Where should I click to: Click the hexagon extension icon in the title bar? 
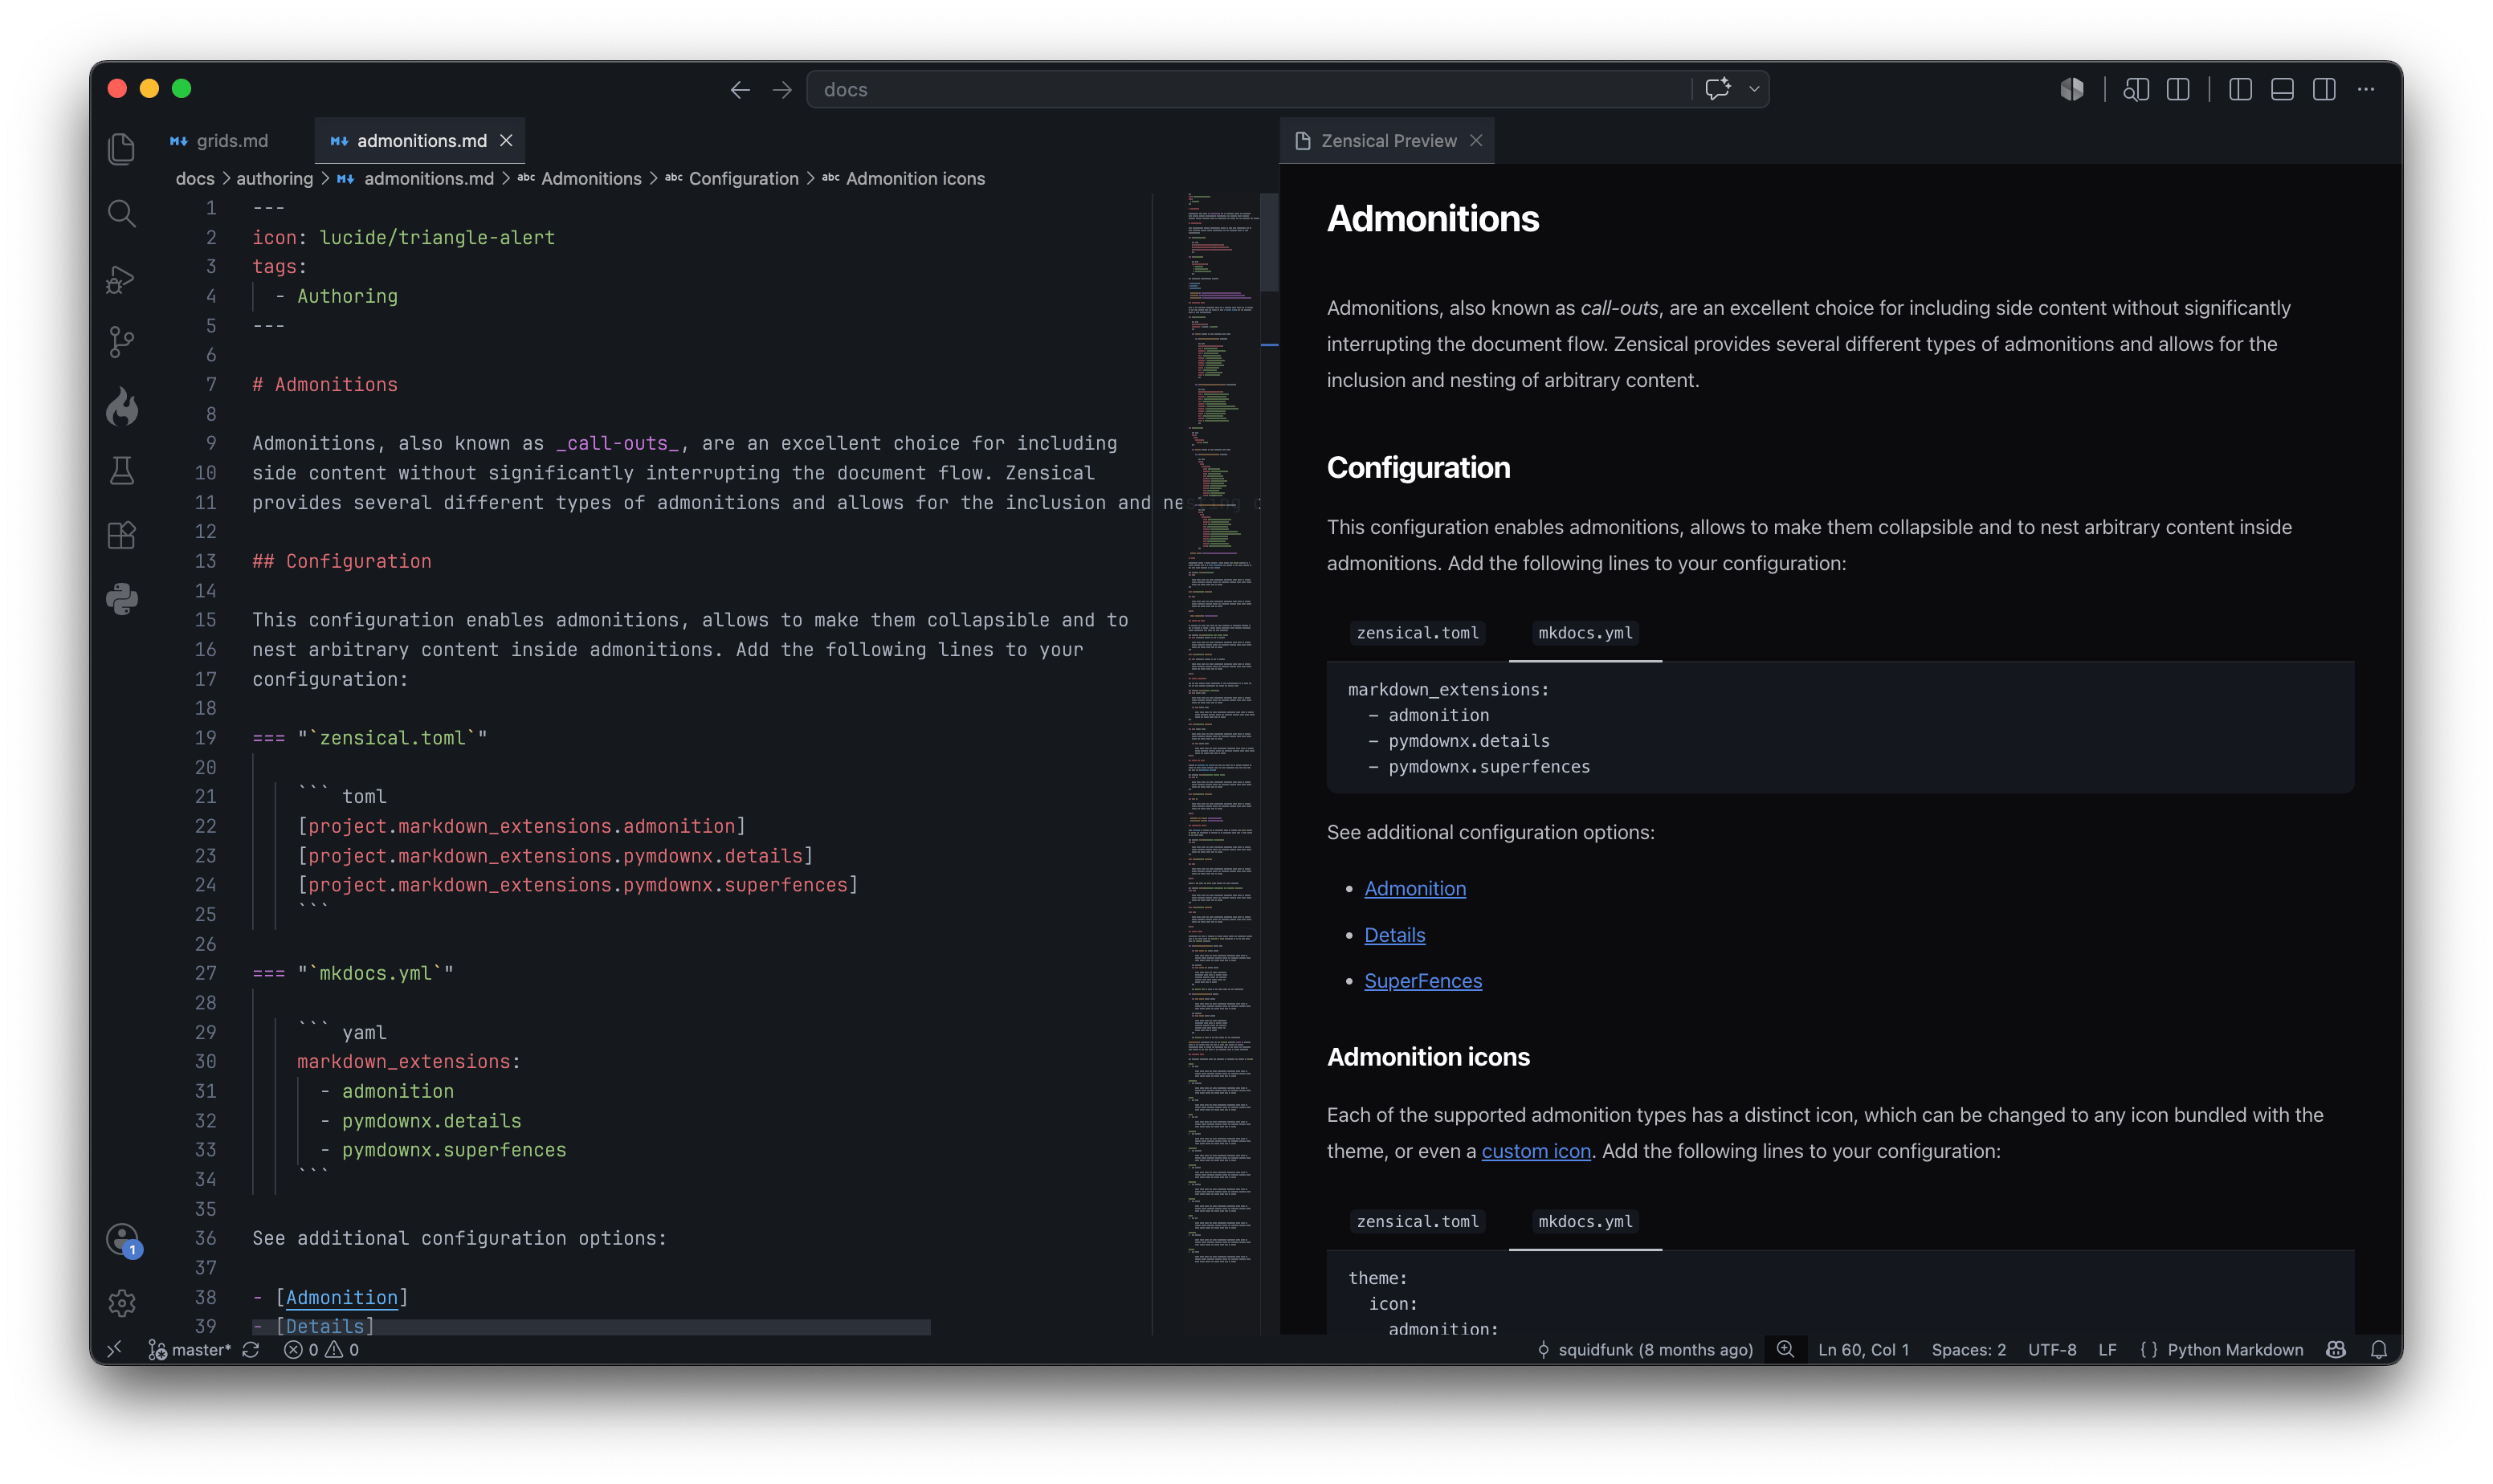(x=2072, y=90)
